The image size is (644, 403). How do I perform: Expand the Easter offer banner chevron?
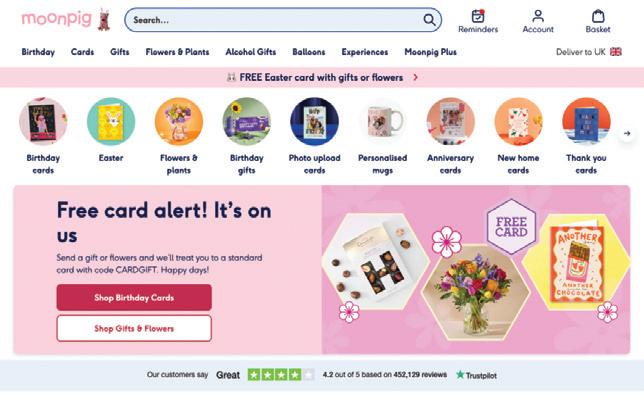point(415,77)
